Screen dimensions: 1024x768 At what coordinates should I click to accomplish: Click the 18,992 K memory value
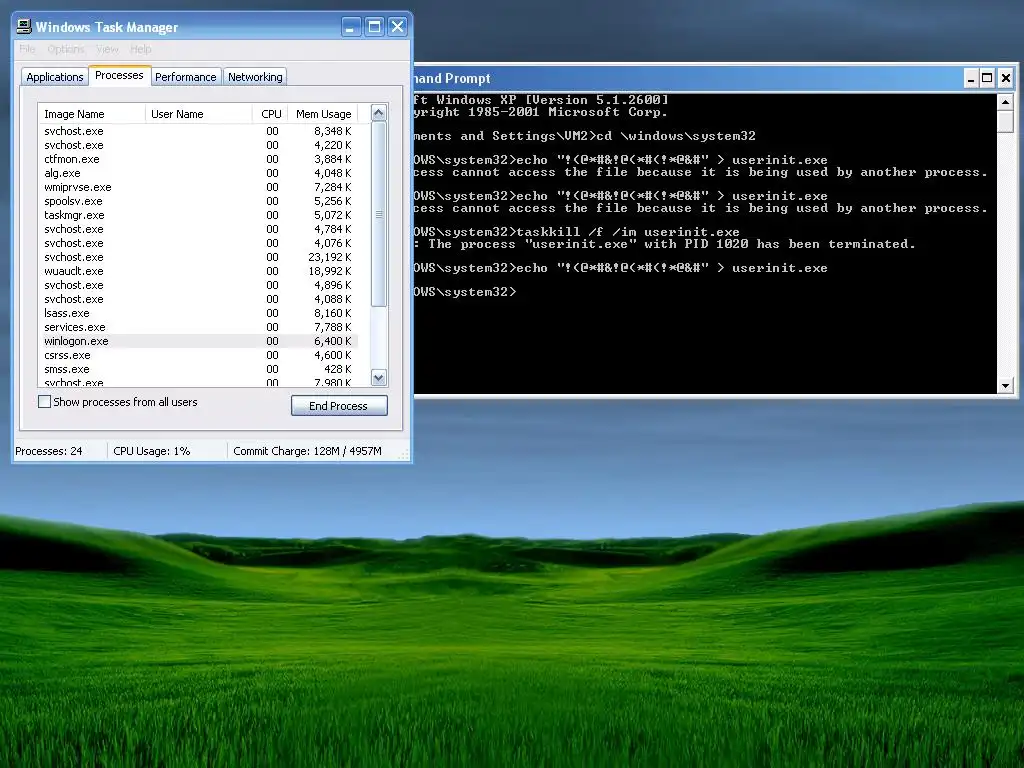(330, 271)
